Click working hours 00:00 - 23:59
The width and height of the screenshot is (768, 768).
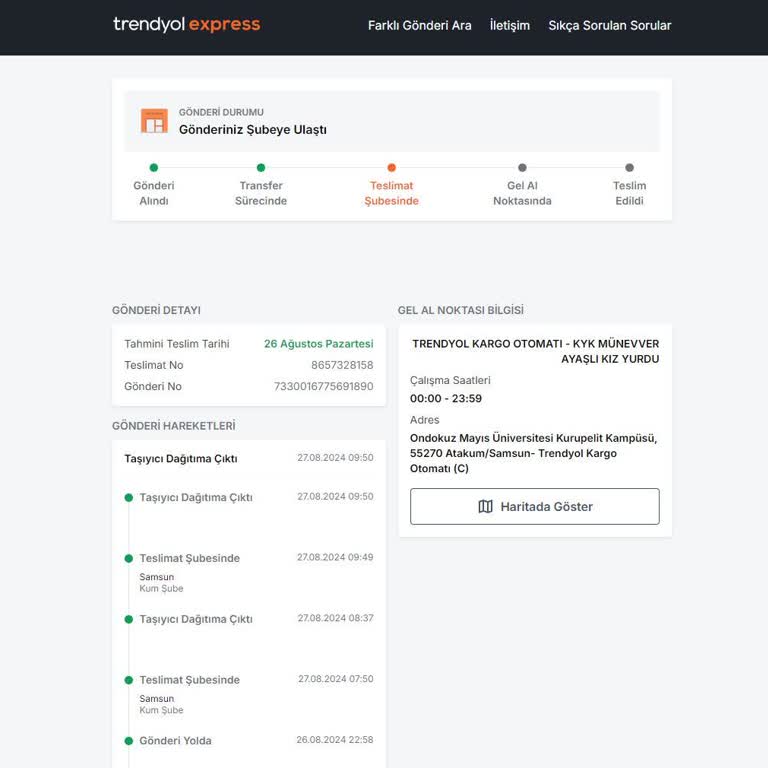[x=446, y=399]
